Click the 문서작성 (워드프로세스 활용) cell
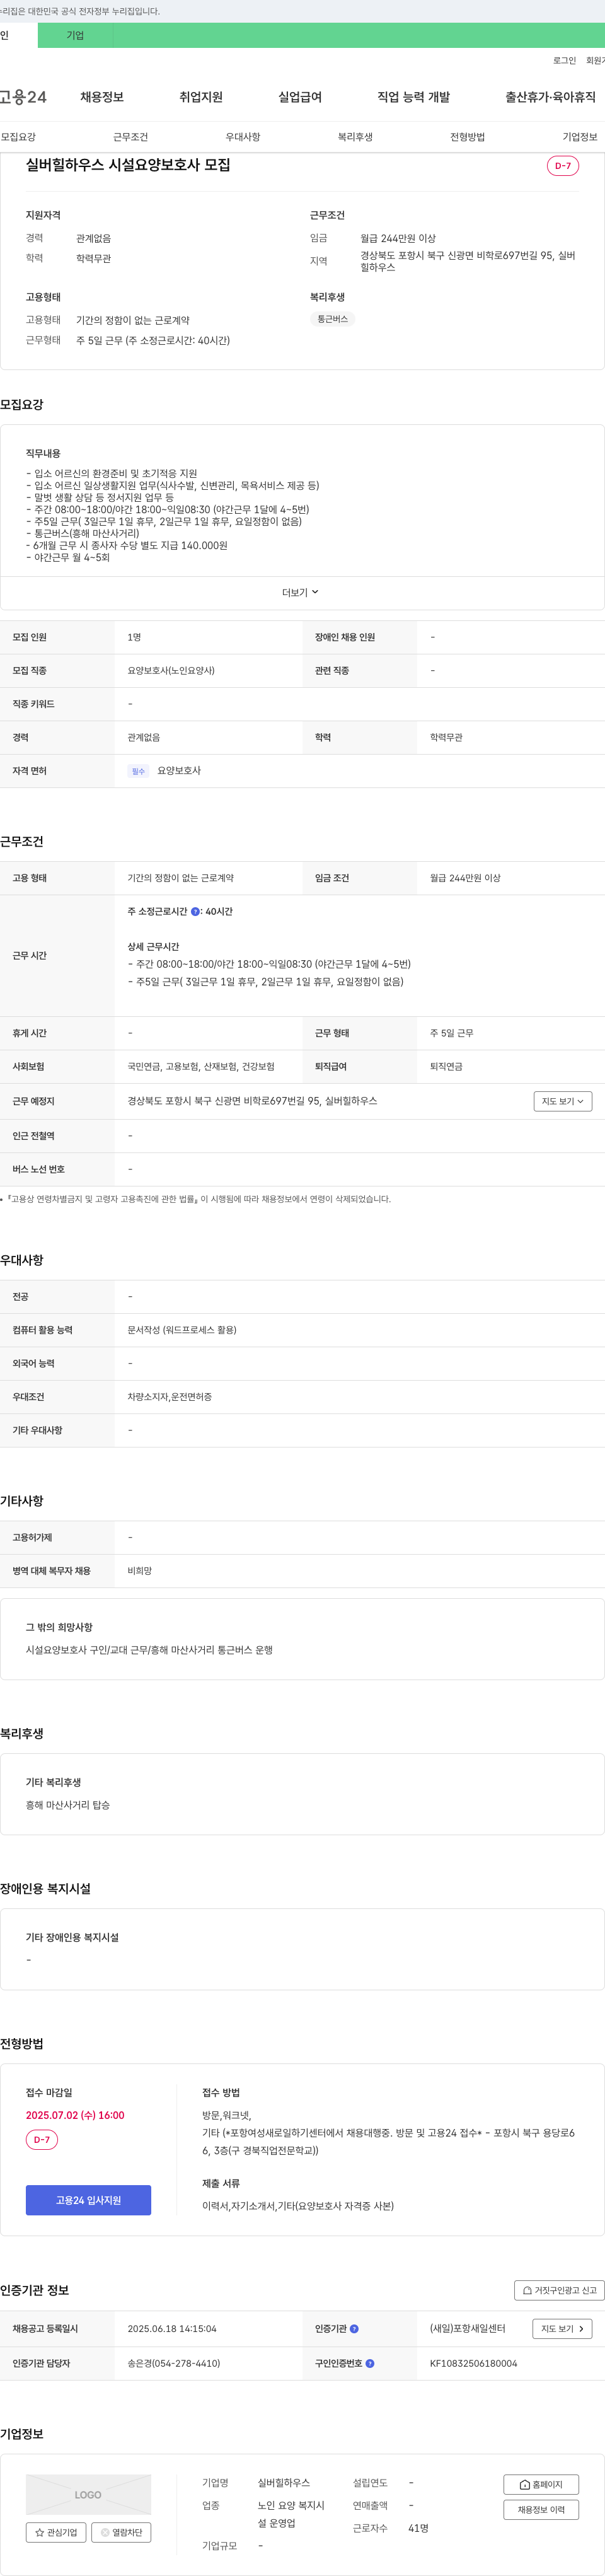The image size is (605, 2576). click(182, 1330)
